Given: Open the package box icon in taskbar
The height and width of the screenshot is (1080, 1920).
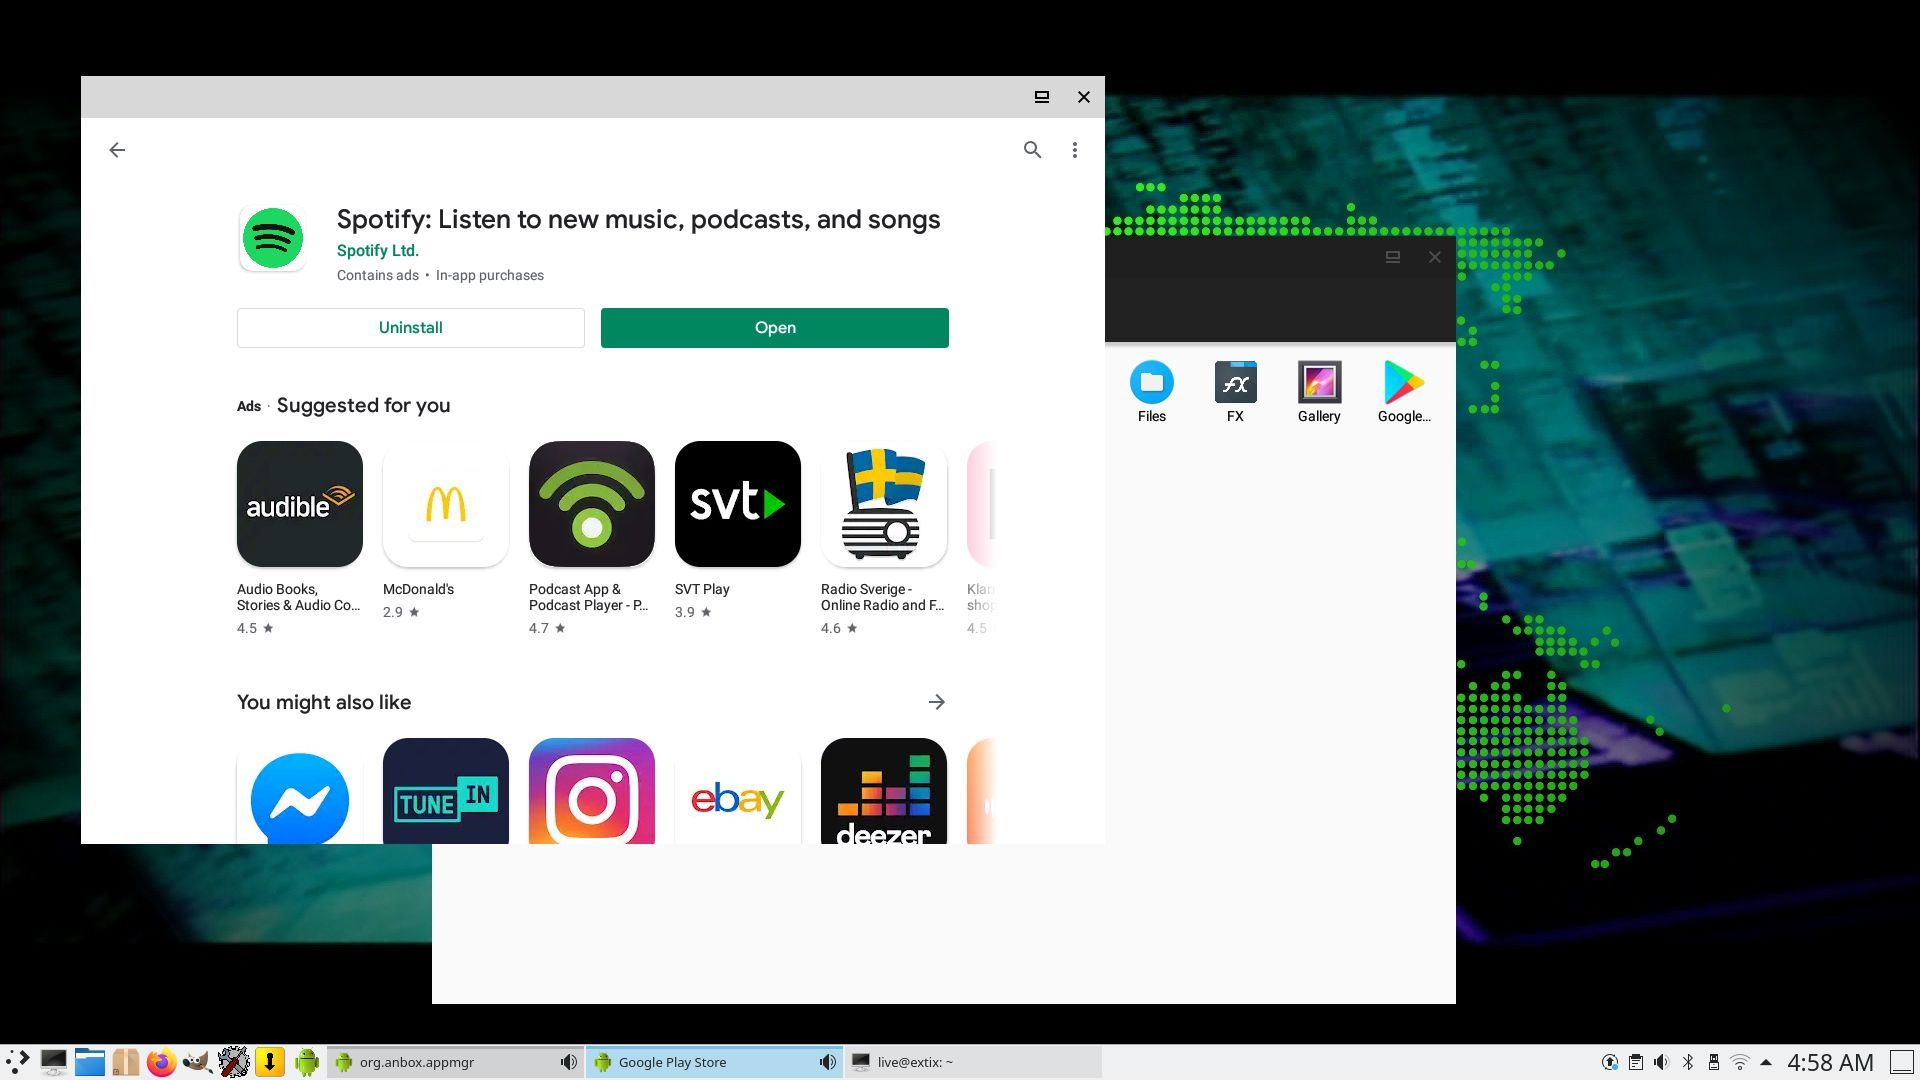Looking at the screenshot, I should (x=125, y=1062).
